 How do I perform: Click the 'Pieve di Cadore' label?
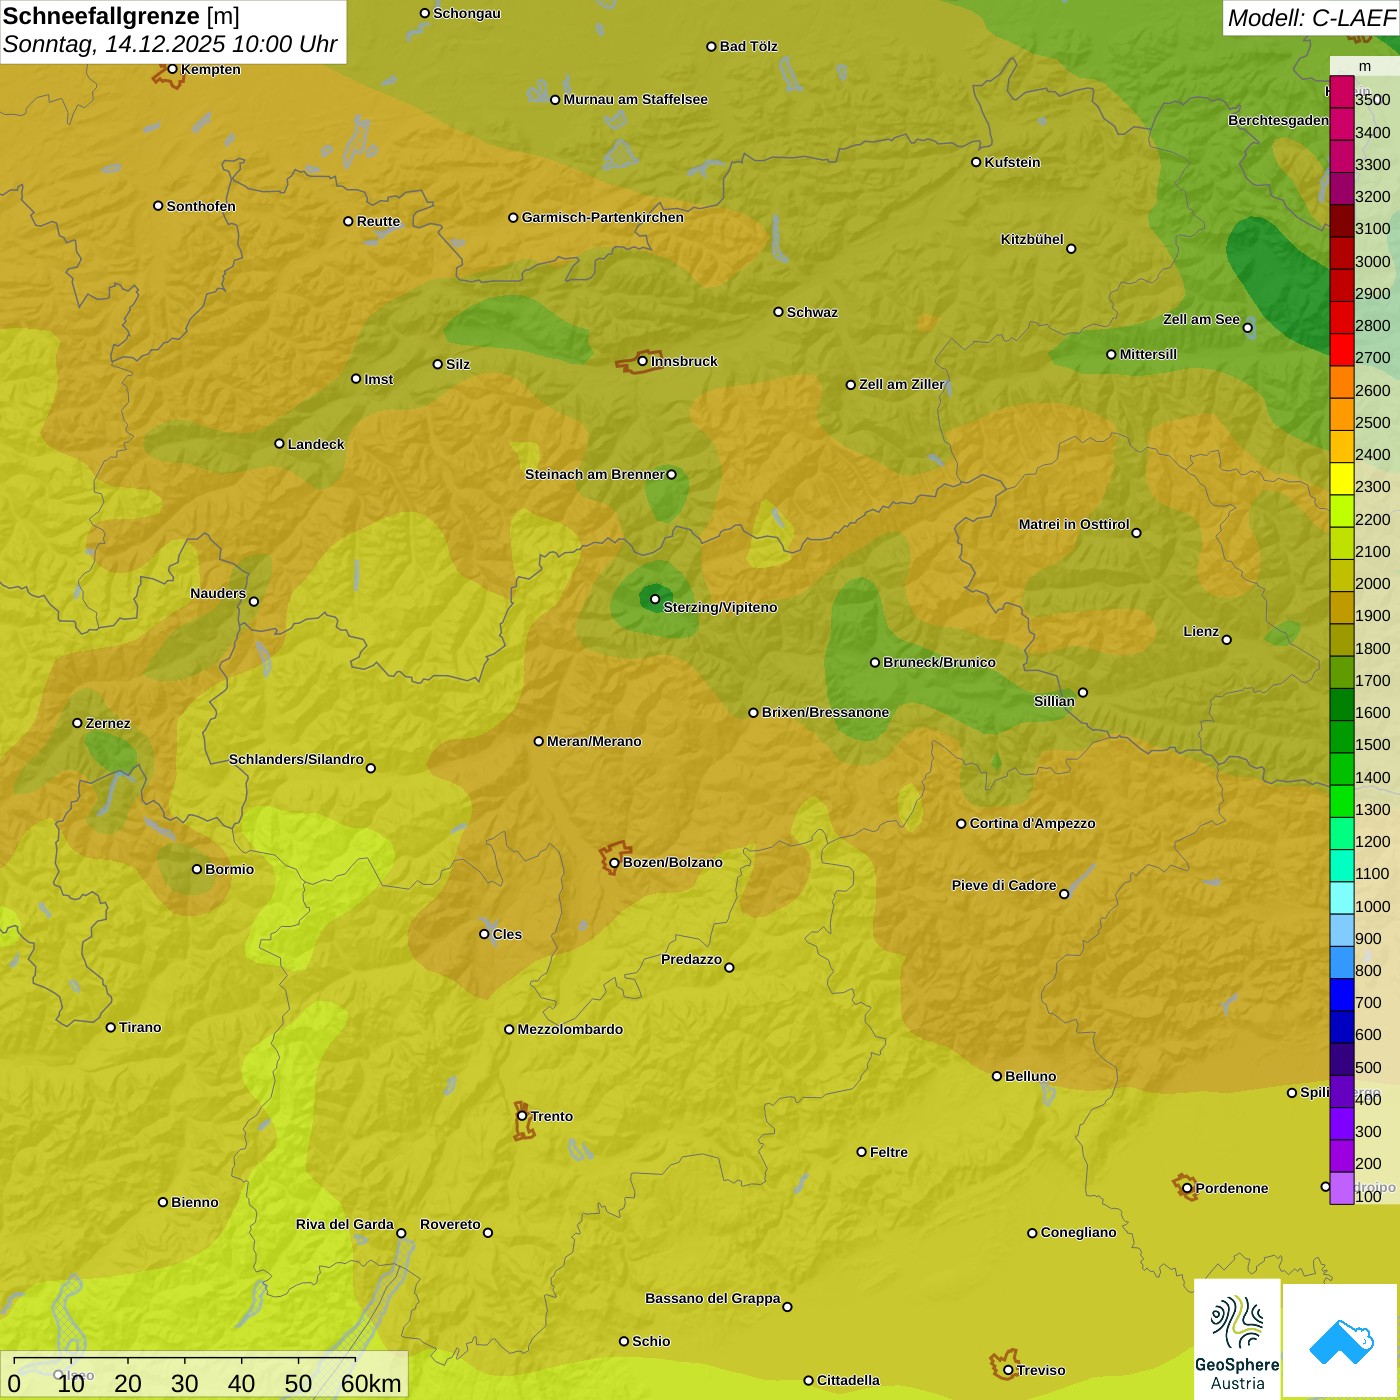pos(1004,885)
